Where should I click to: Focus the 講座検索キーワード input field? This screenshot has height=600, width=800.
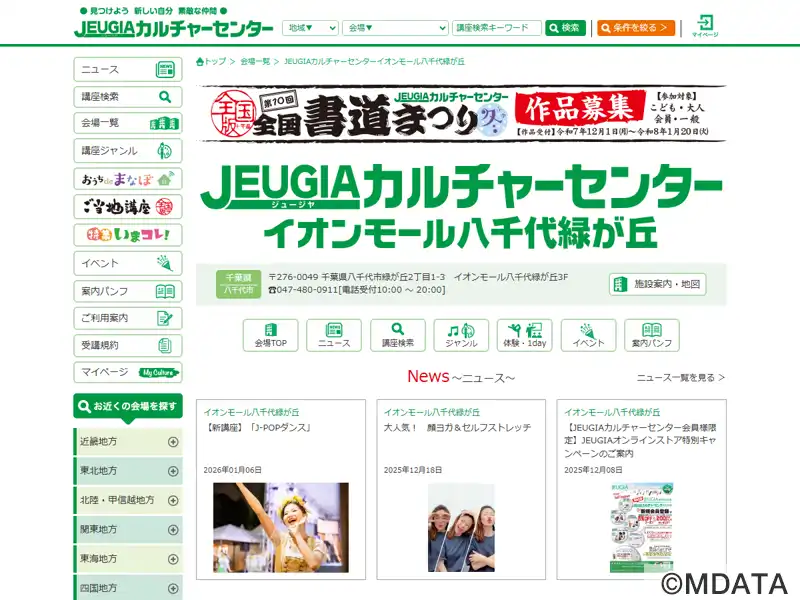[496, 28]
